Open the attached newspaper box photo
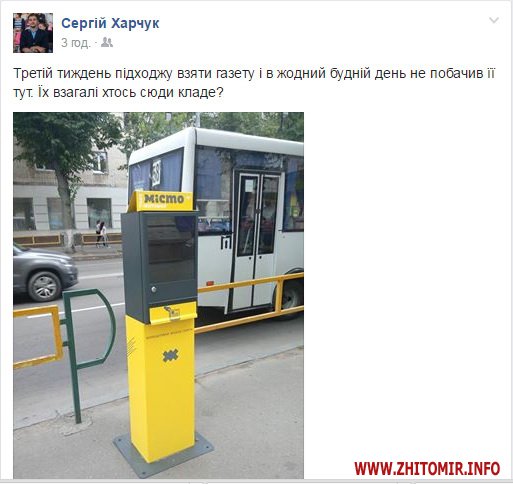The height and width of the screenshot is (484, 513). 158,295
